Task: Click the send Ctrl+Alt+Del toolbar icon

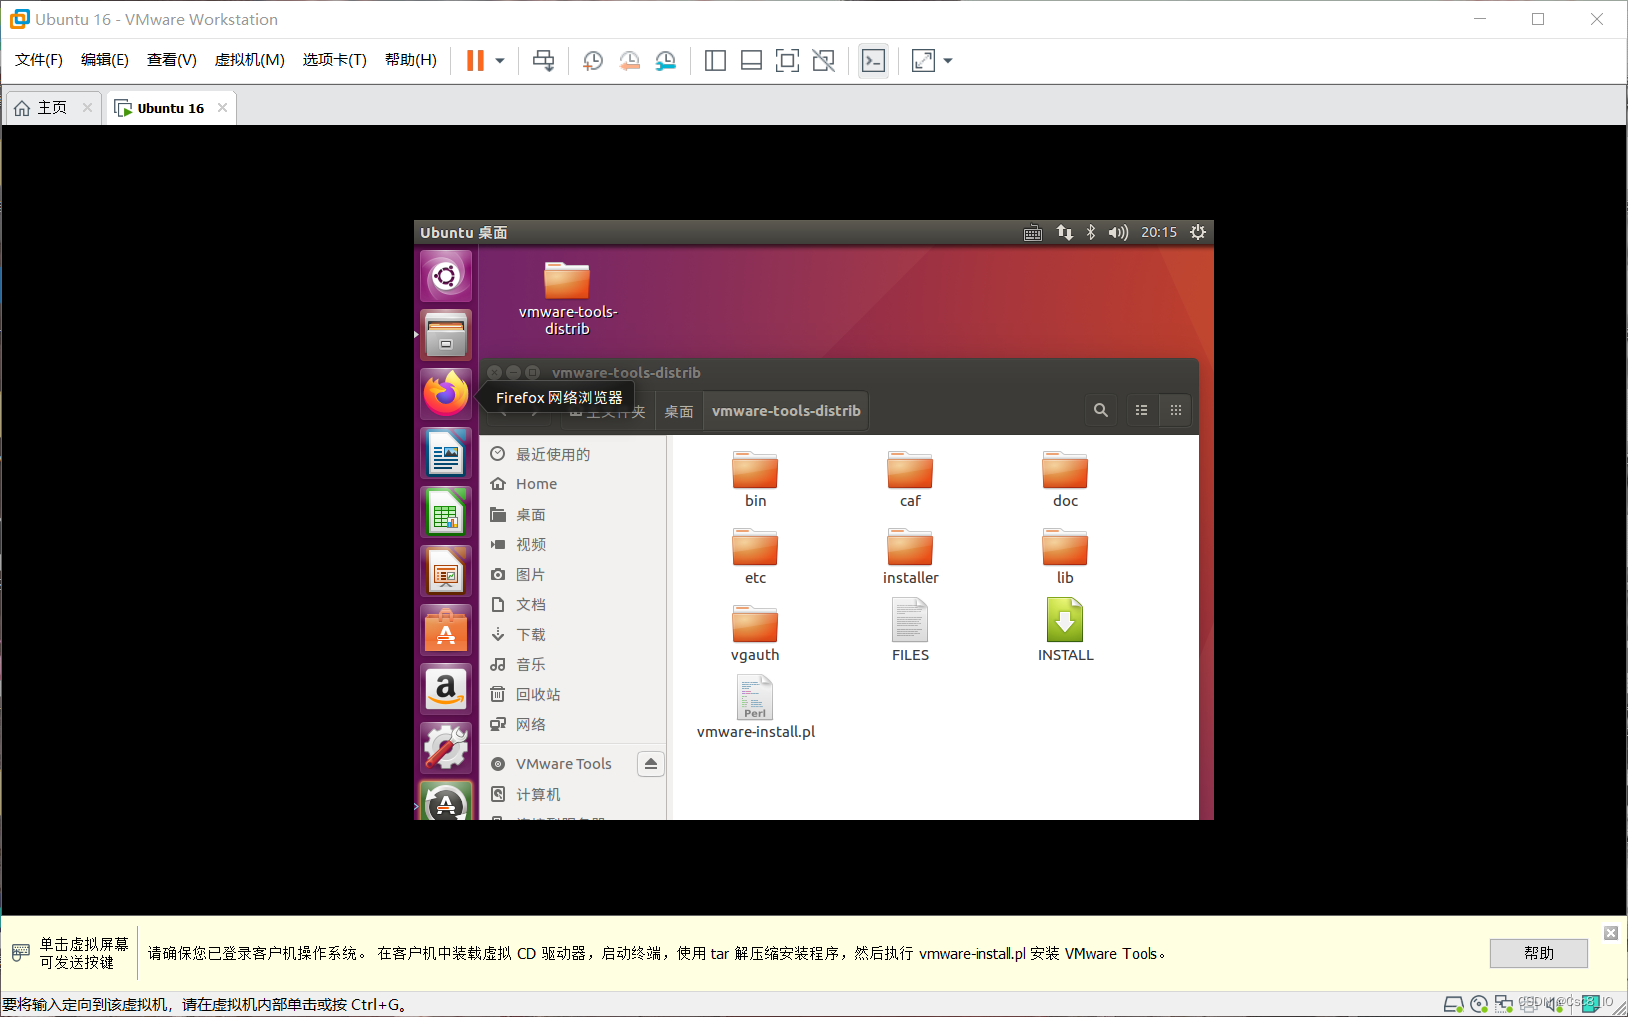Action: point(543,61)
